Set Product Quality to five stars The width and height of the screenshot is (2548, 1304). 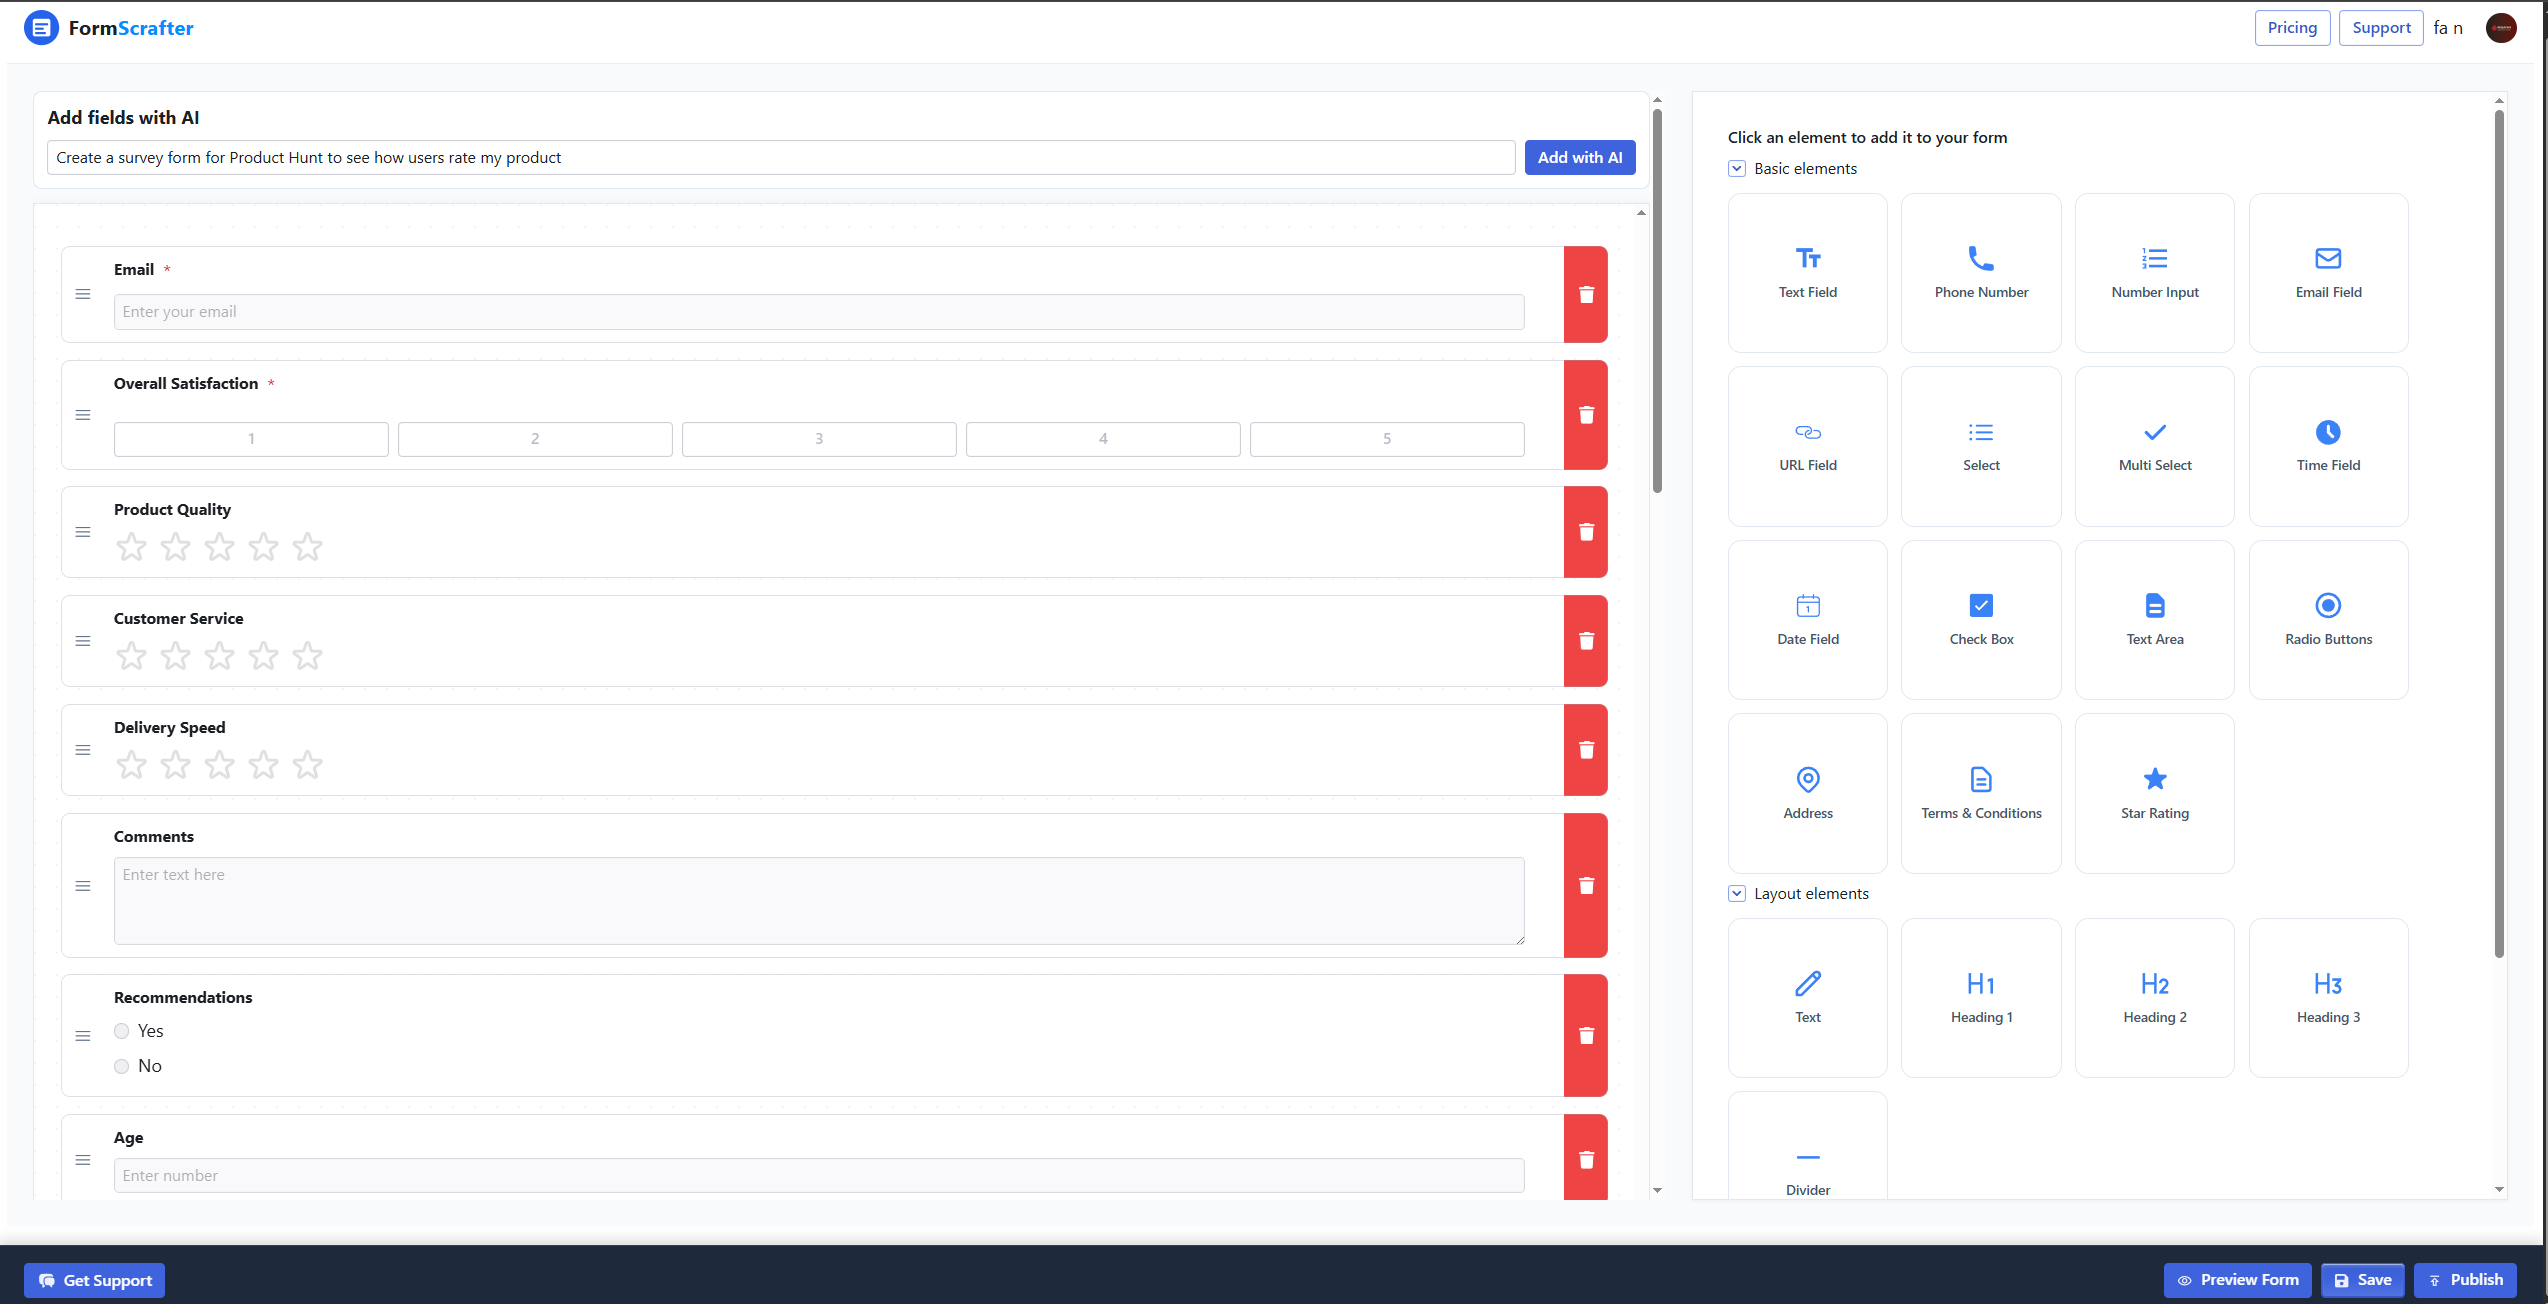(307, 547)
